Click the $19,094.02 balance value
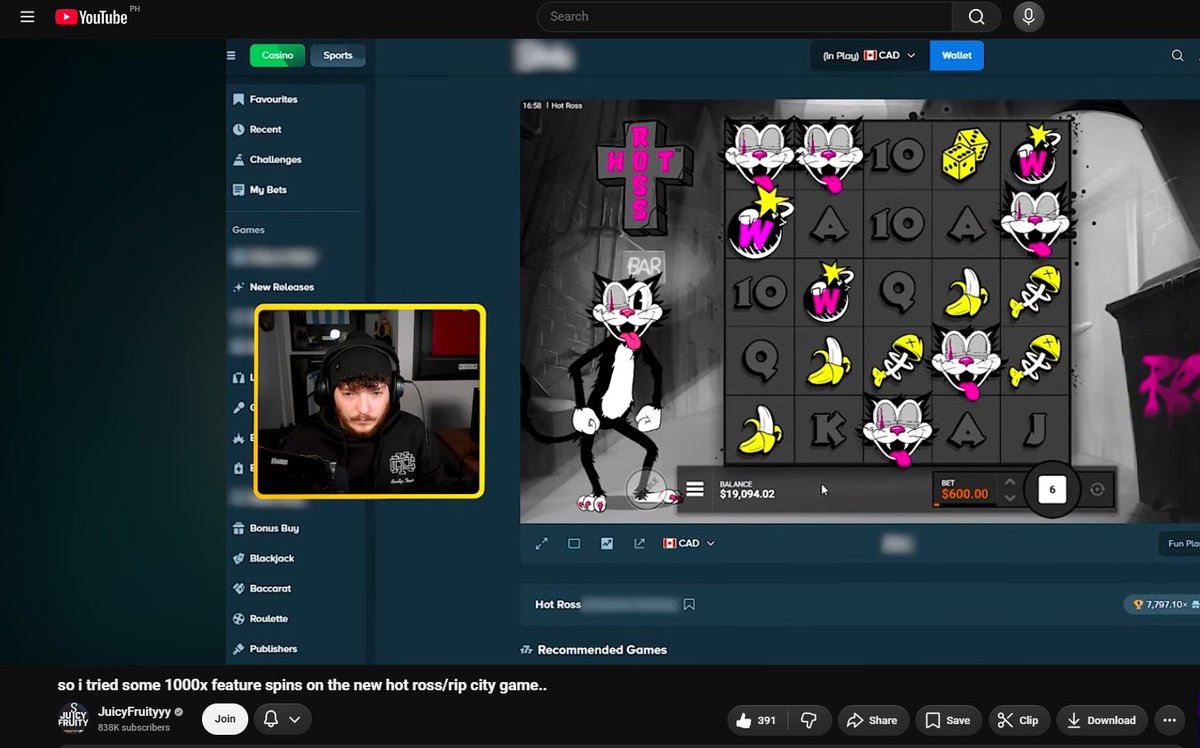Viewport: 1200px width, 748px height. (747, 494)
